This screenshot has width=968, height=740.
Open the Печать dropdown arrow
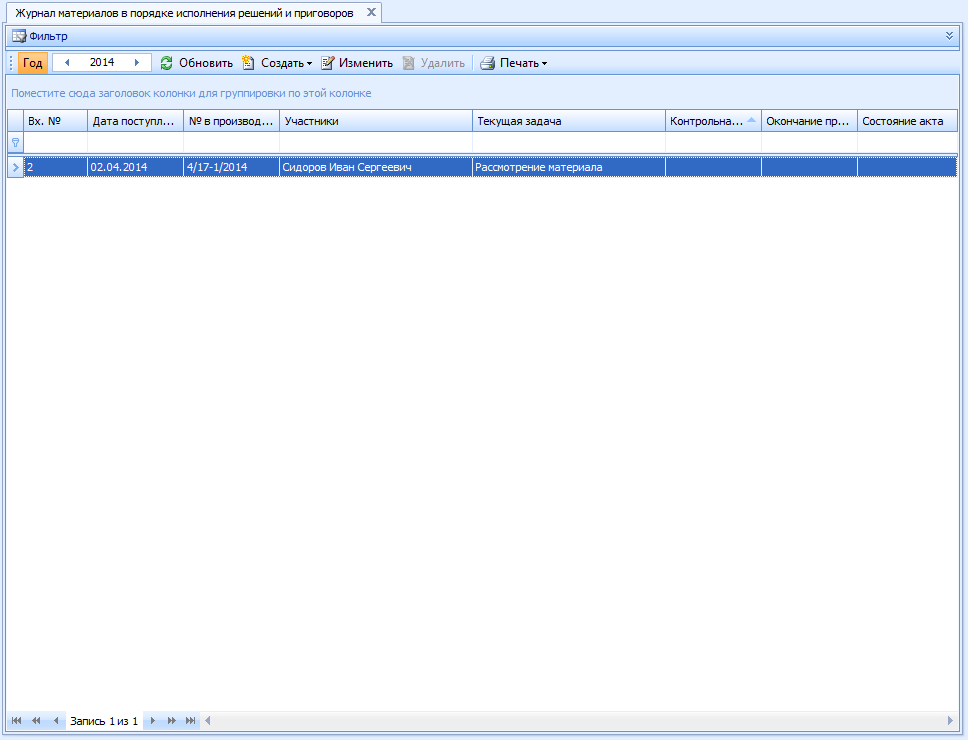point(544,64)
